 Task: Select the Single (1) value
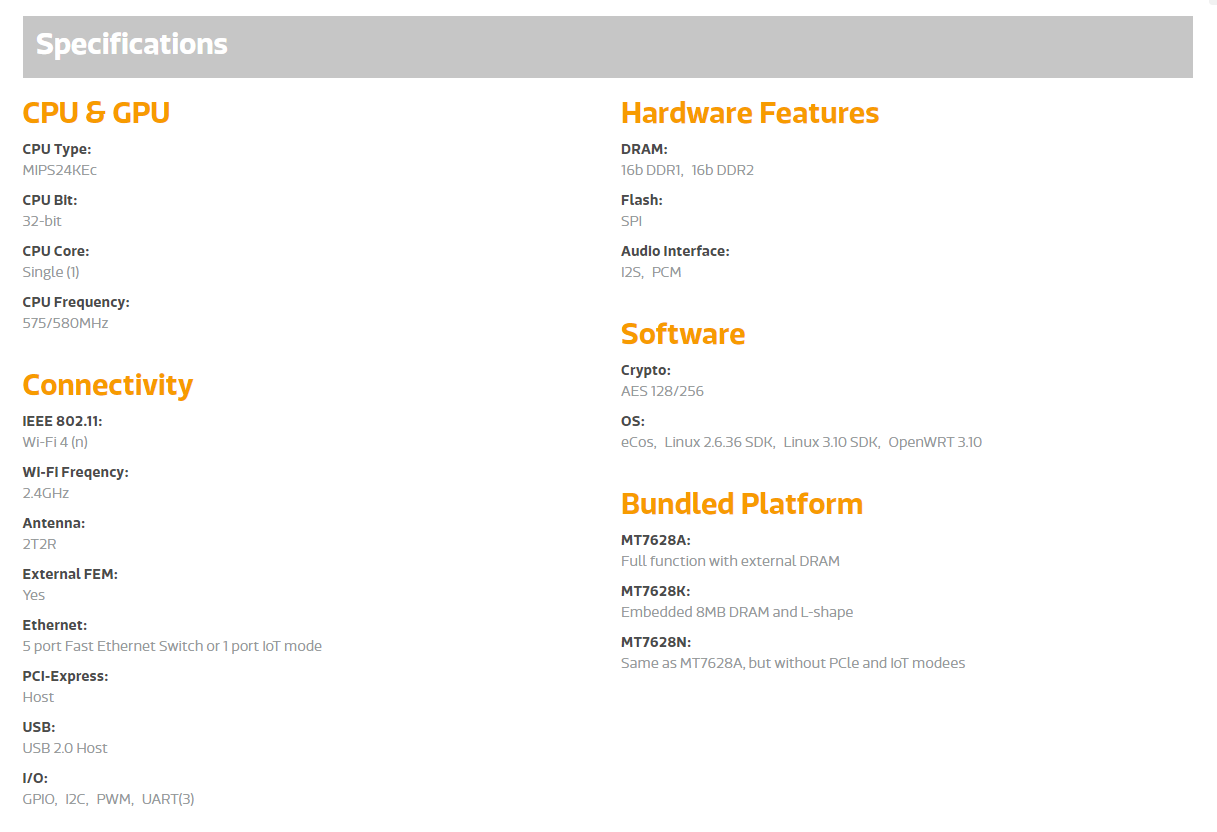51,272
